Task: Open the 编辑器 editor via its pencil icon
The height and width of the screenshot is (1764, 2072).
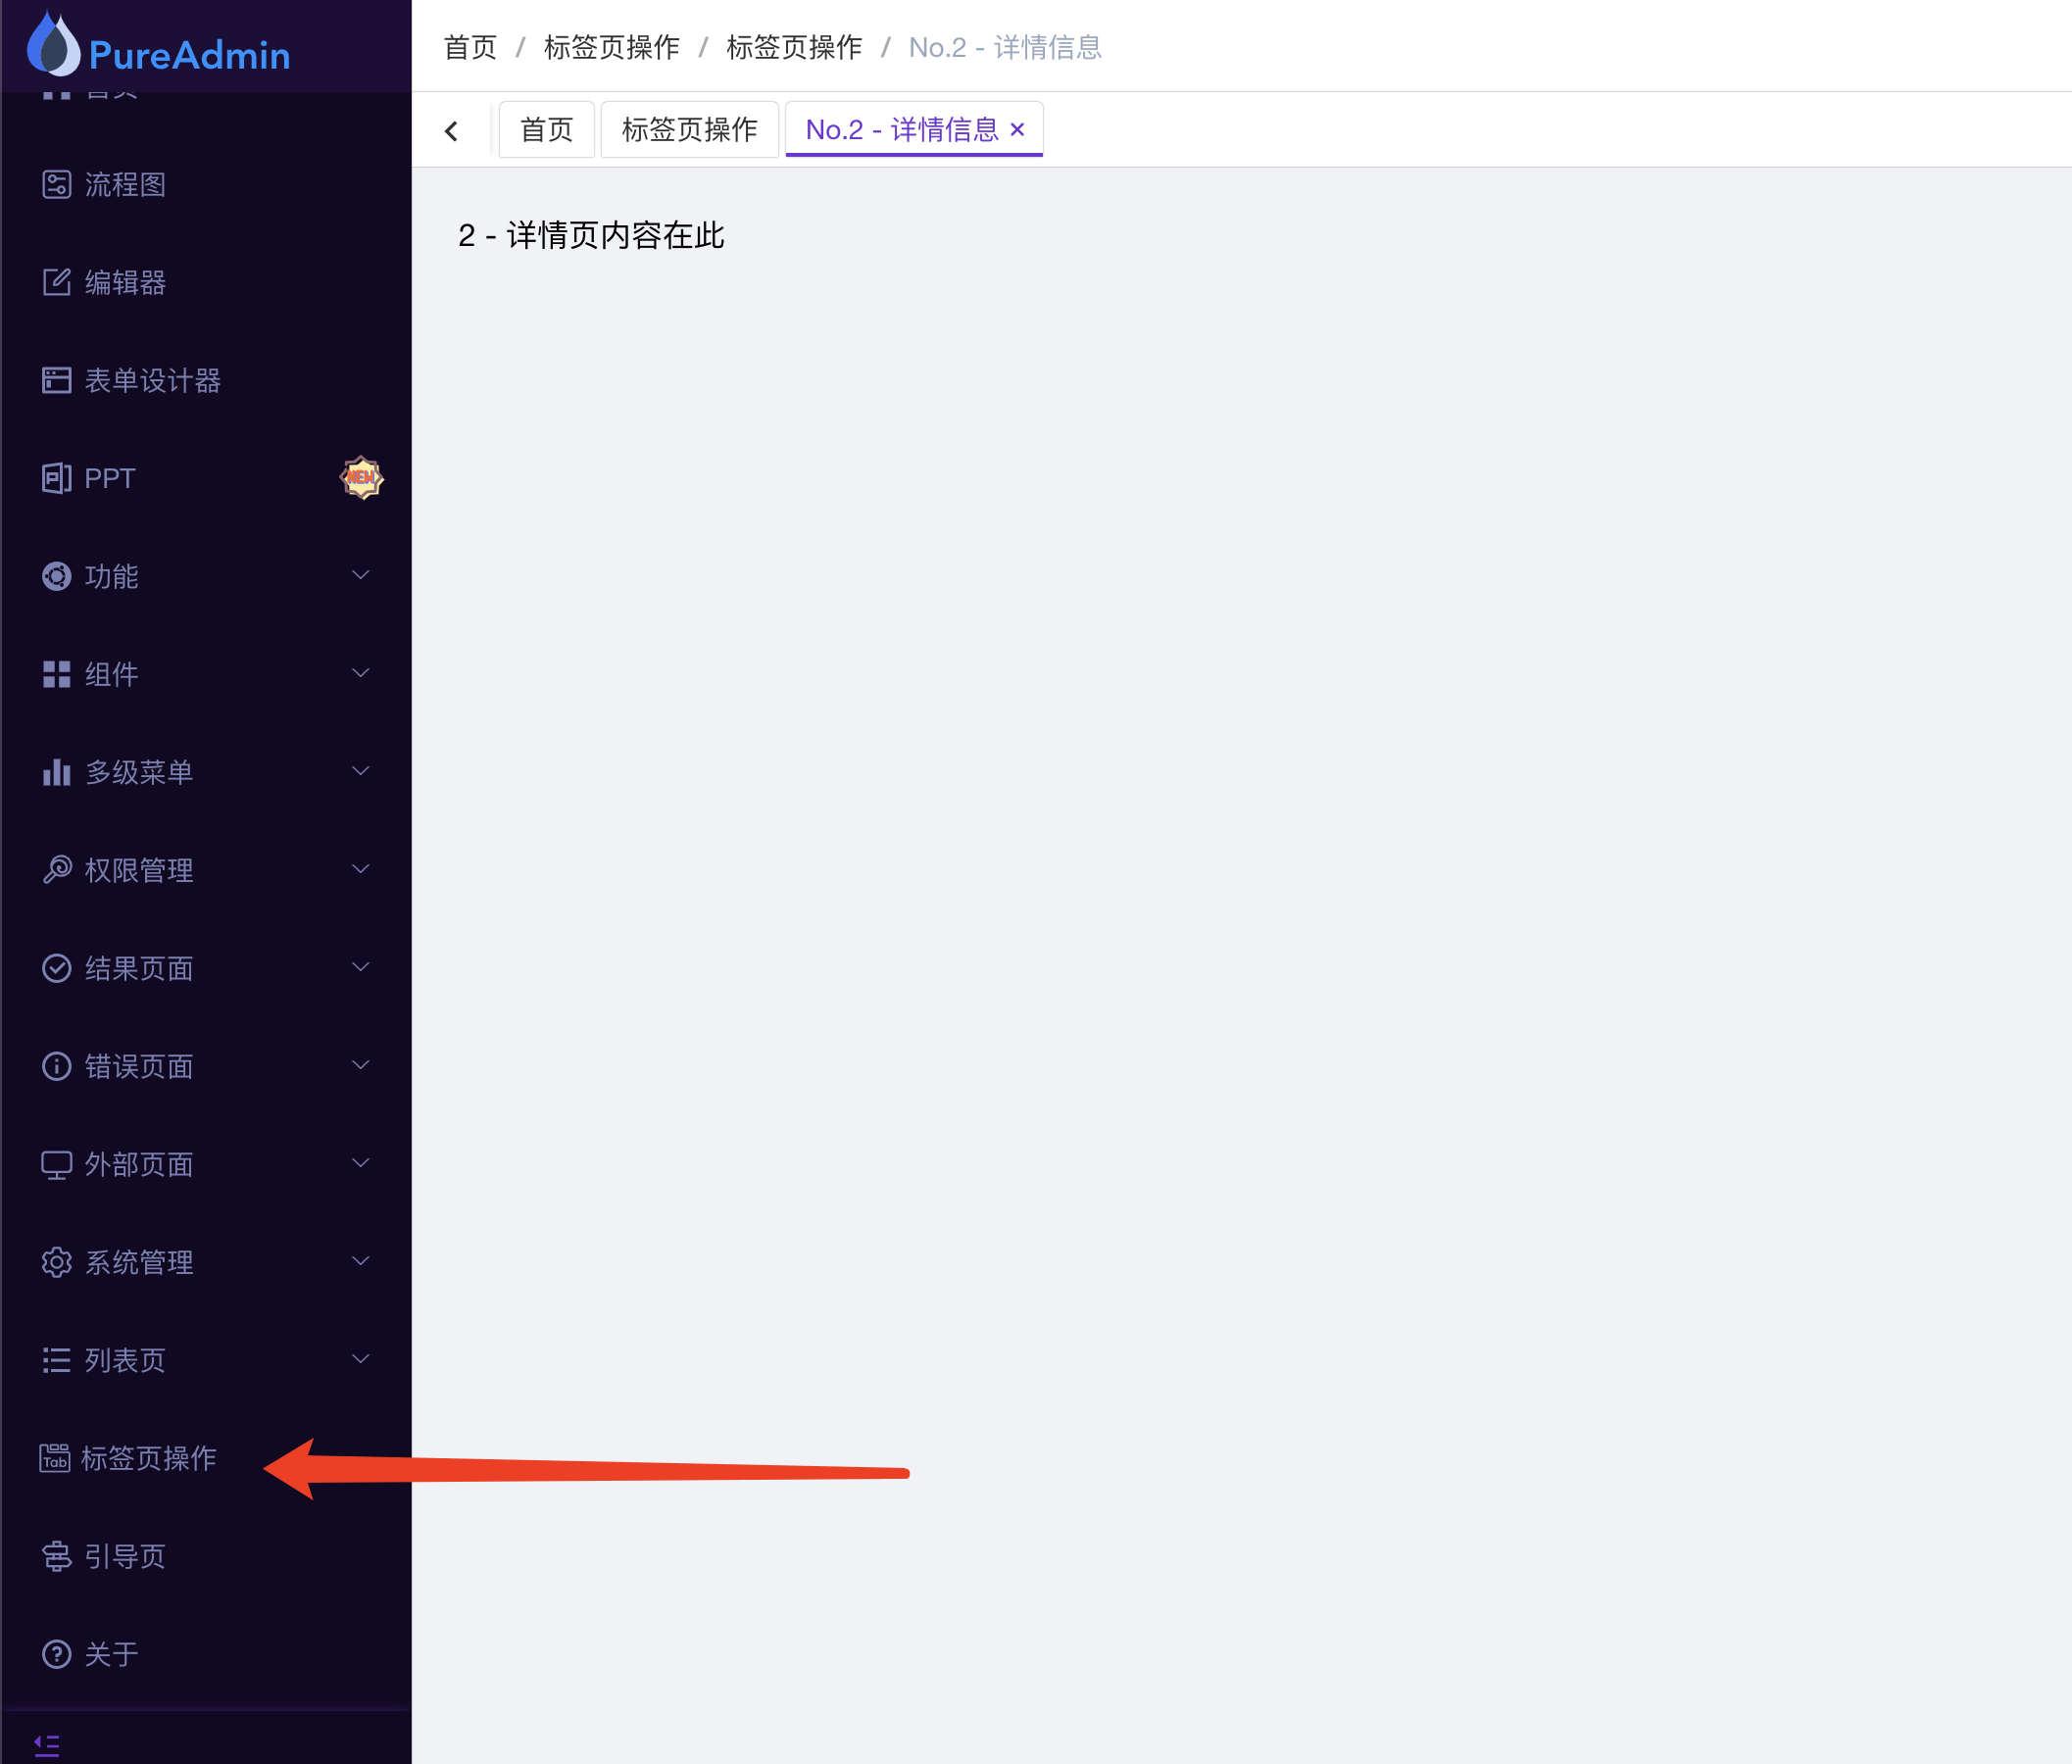Action: (56, 282)
